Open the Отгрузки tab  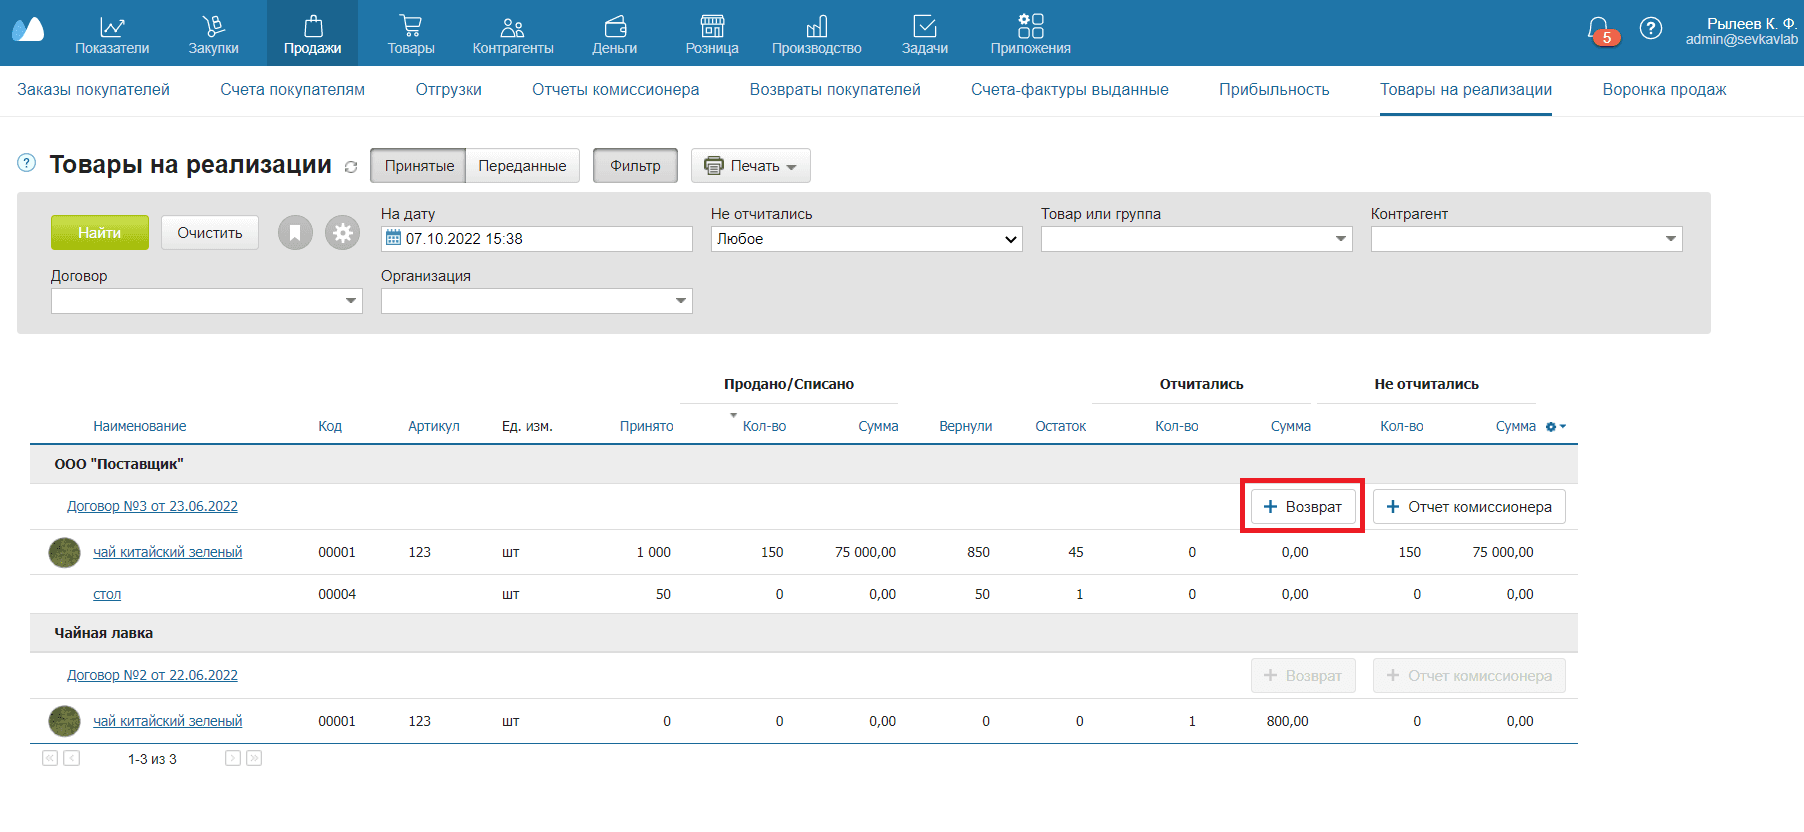[448, 90]
